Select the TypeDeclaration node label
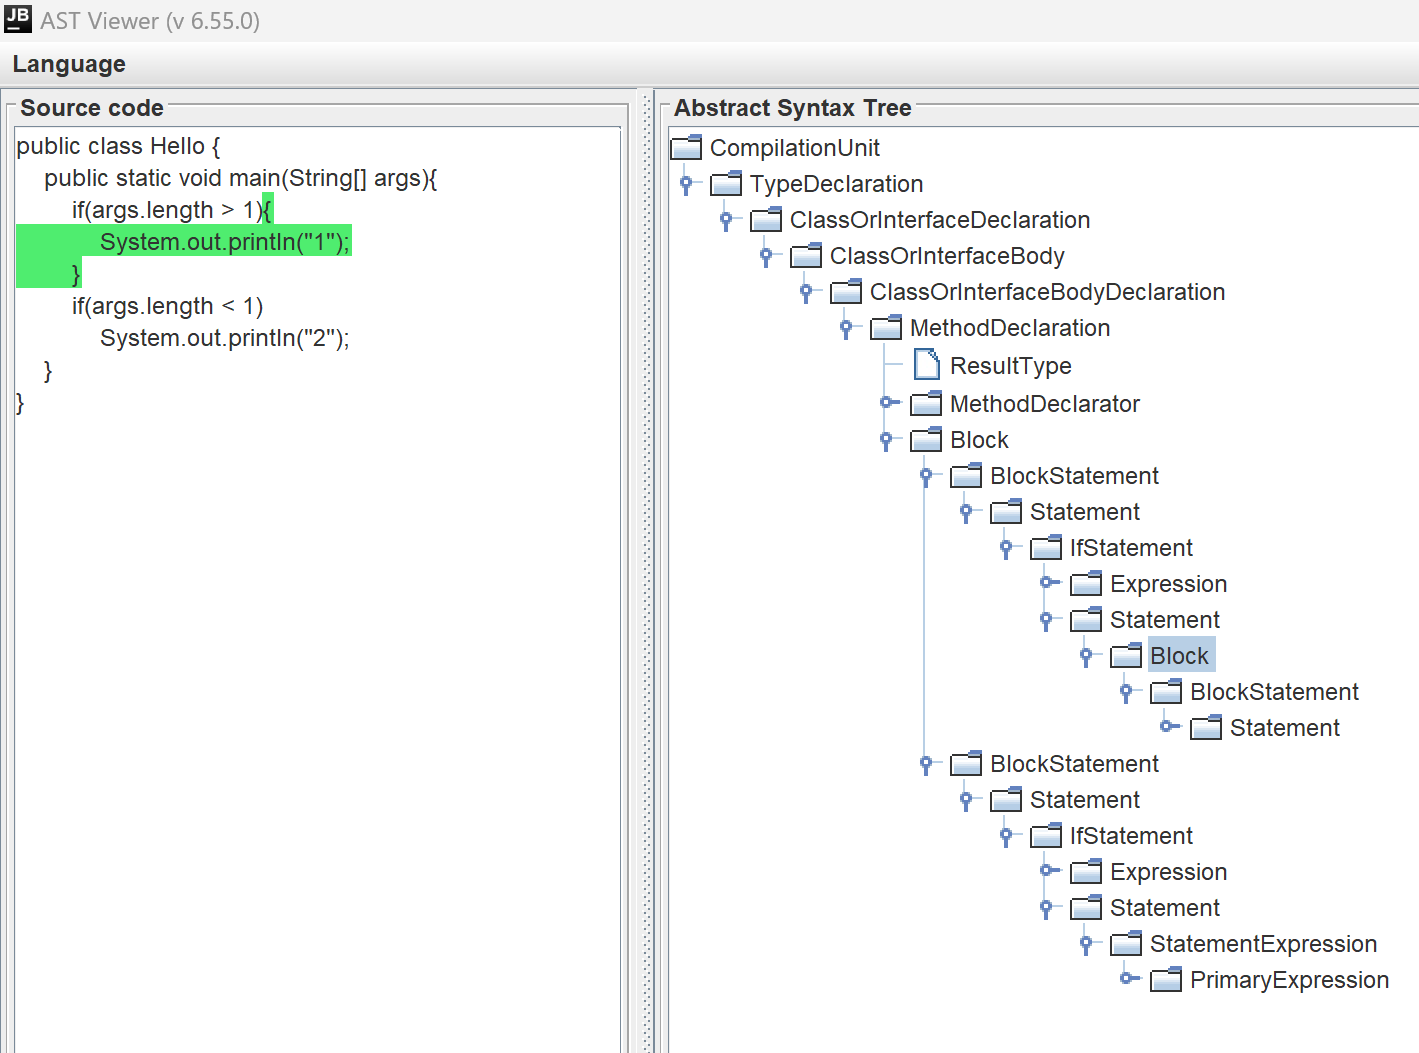The width and height of the screenshot is (1419, 1053). (837, 184)
